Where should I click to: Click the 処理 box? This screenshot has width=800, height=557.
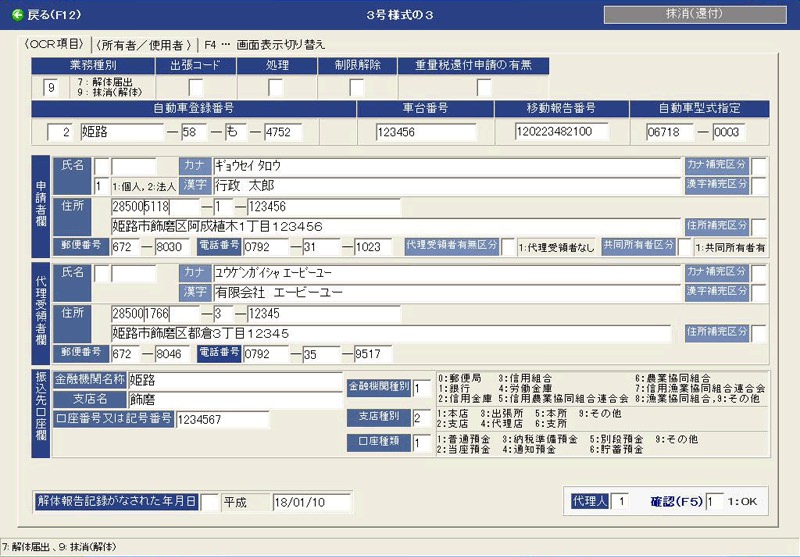tap(276, 88)
